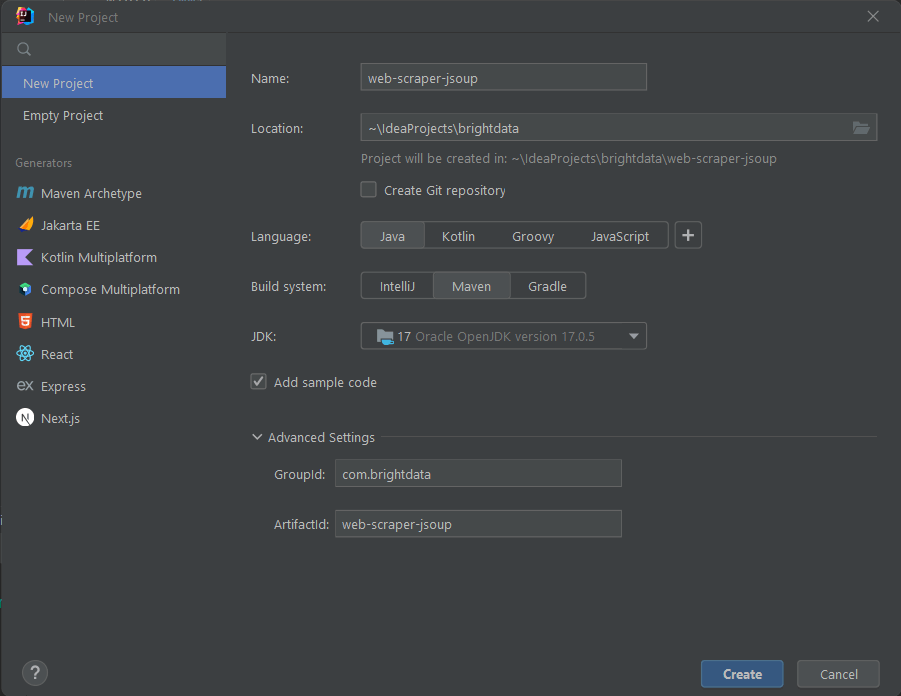Open the JDK version dropdown
The width and height of the screenshot is (901, 696).
[503, 336]
